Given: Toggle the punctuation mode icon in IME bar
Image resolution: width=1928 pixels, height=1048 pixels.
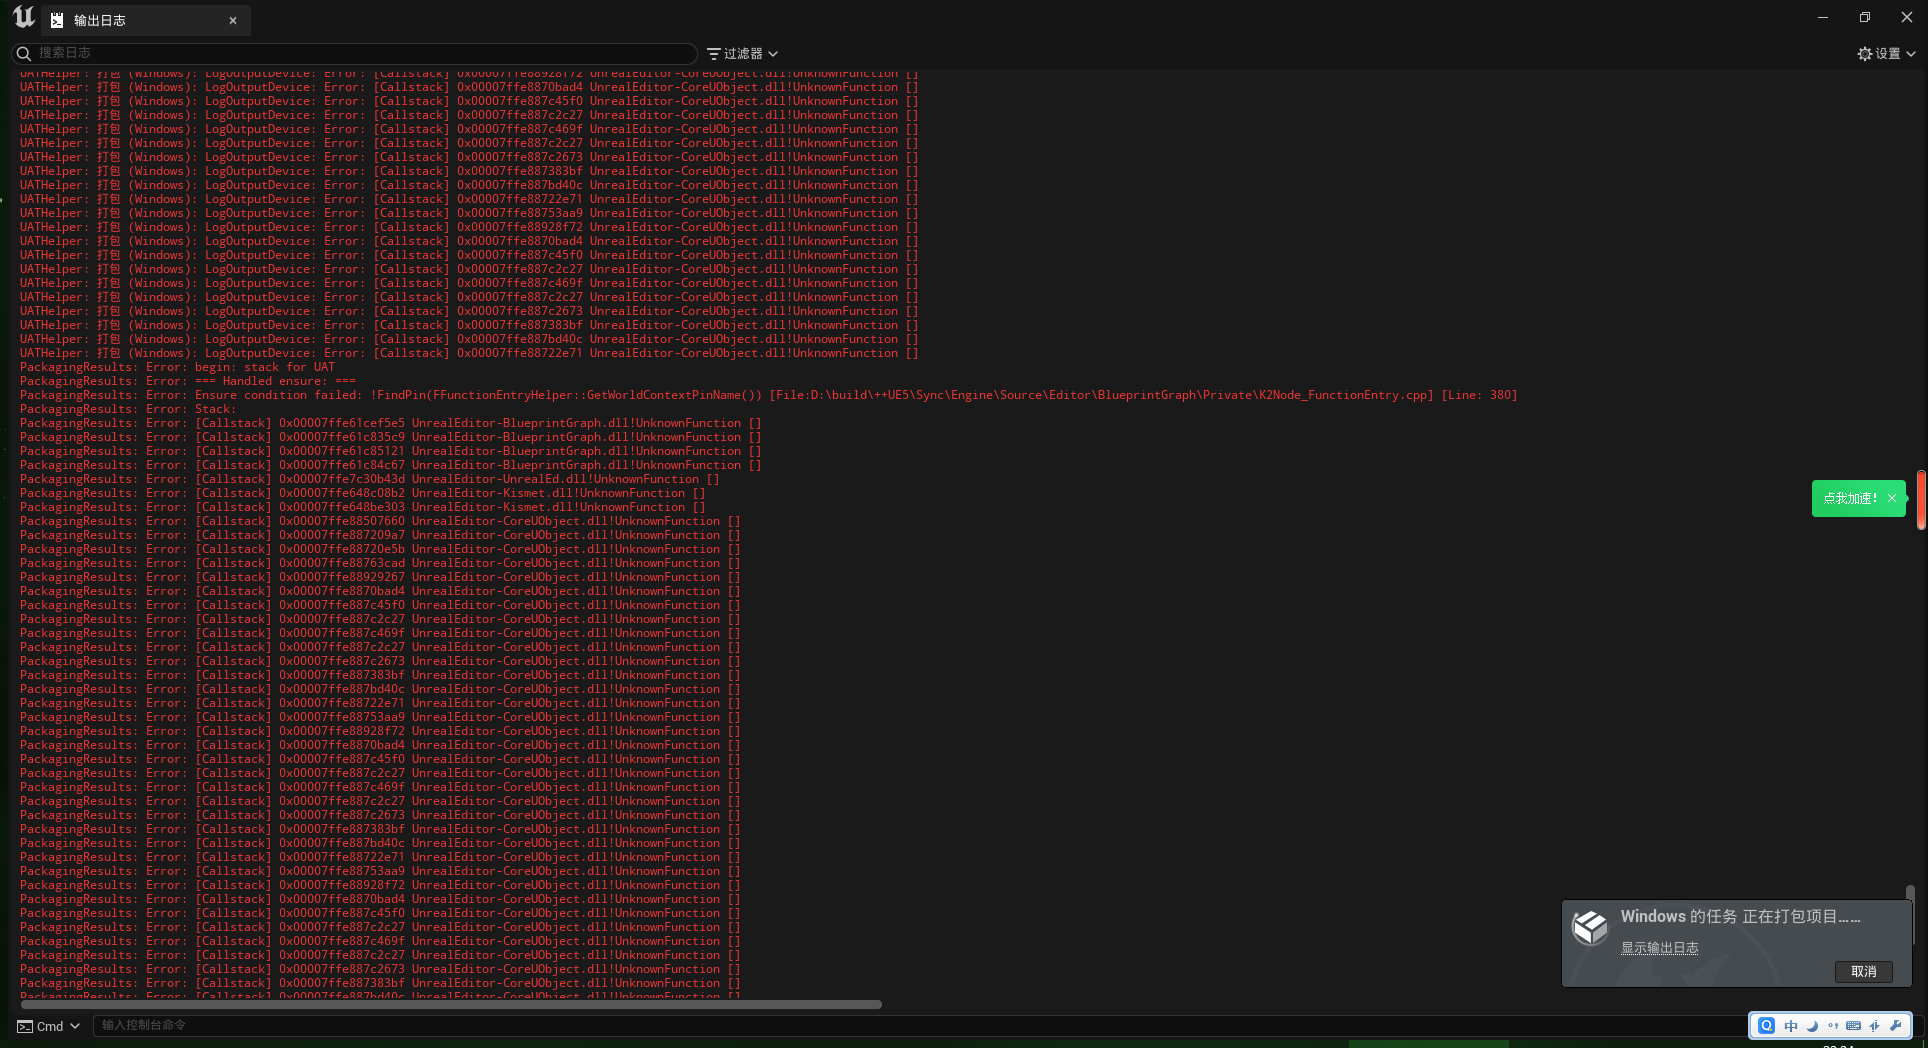Looking at the screenshot, I should [1833, 1026].
